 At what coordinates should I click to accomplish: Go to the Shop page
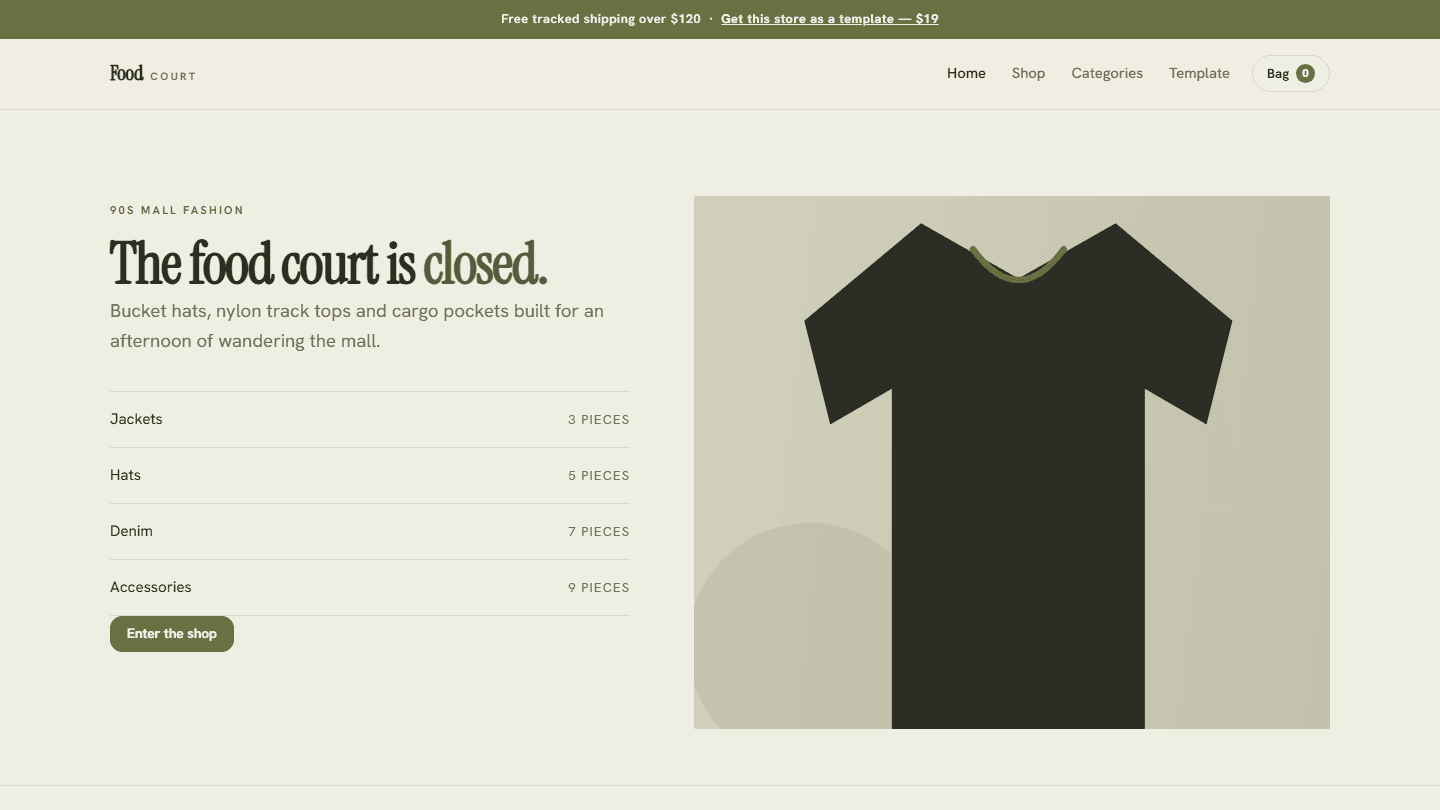coord(1028,73)
